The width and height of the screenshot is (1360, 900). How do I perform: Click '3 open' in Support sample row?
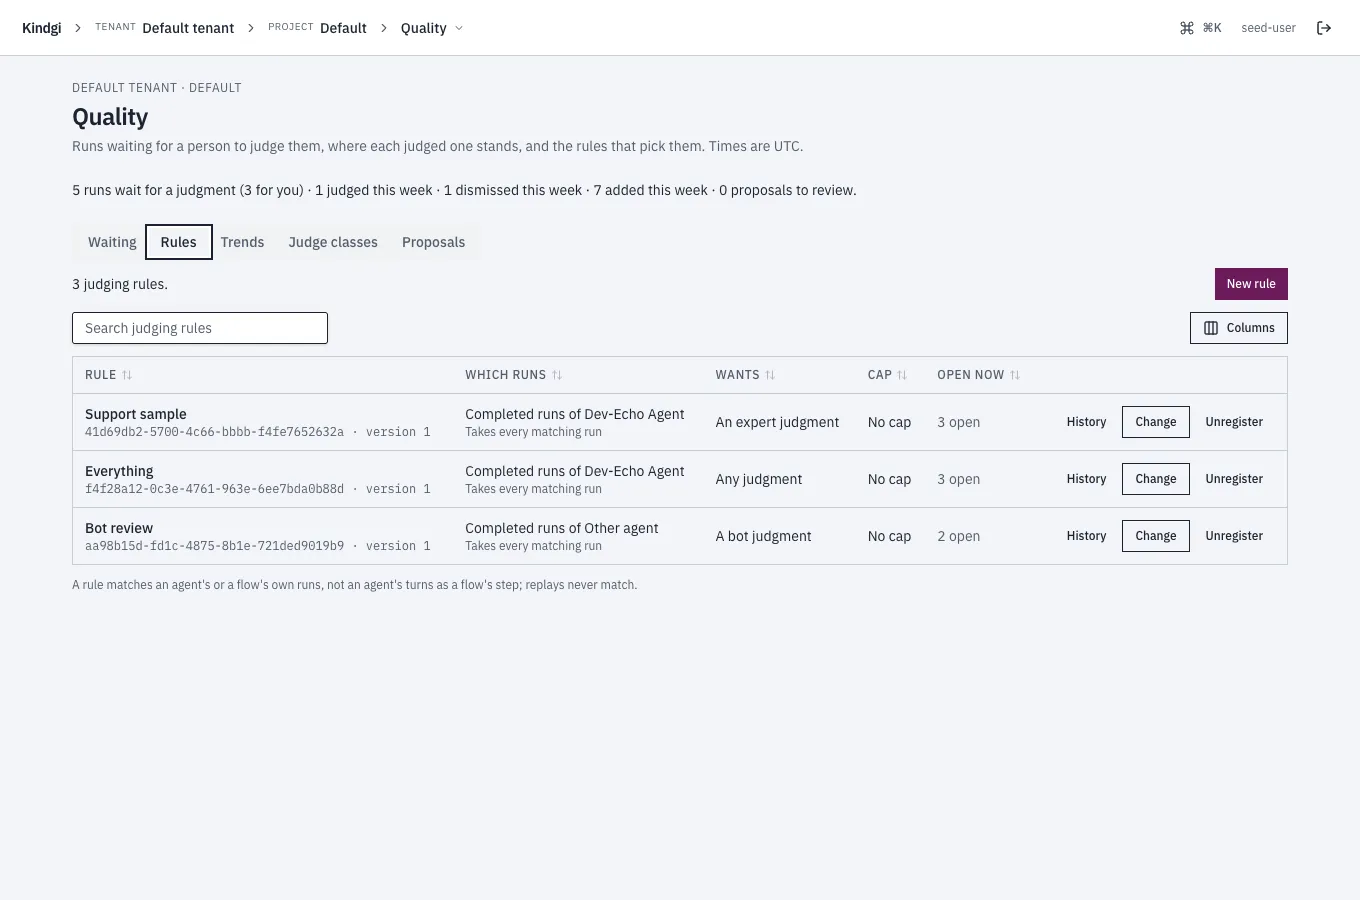(958, 422)
